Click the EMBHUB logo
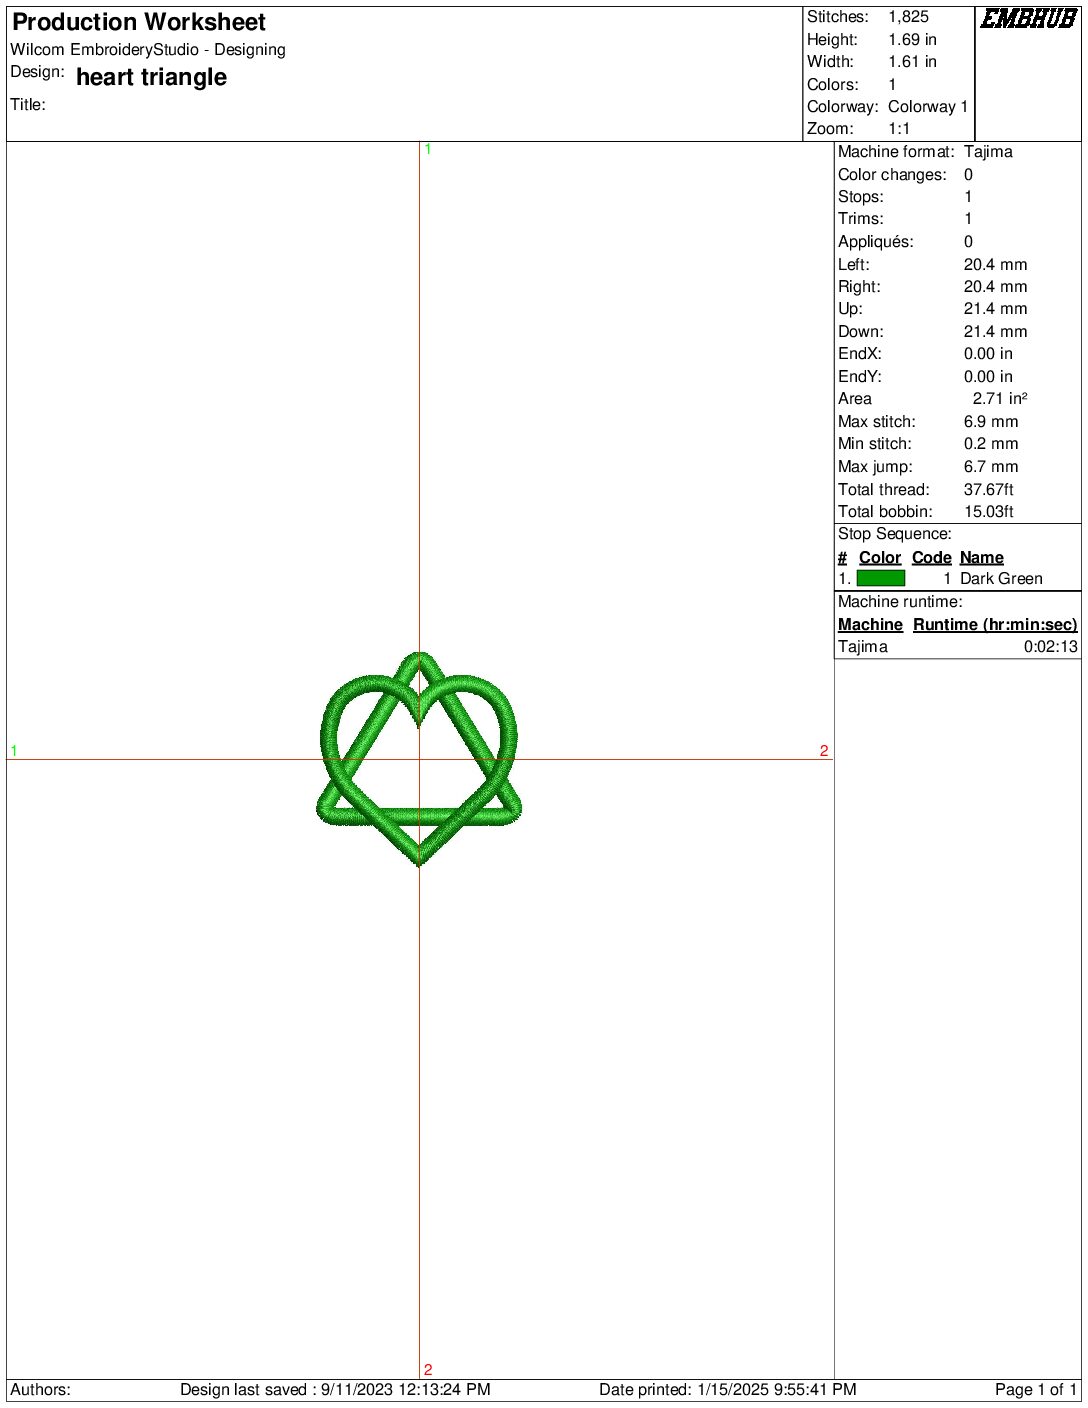The width and height of the screenshot is (1088, 1408). [1028, 18]
